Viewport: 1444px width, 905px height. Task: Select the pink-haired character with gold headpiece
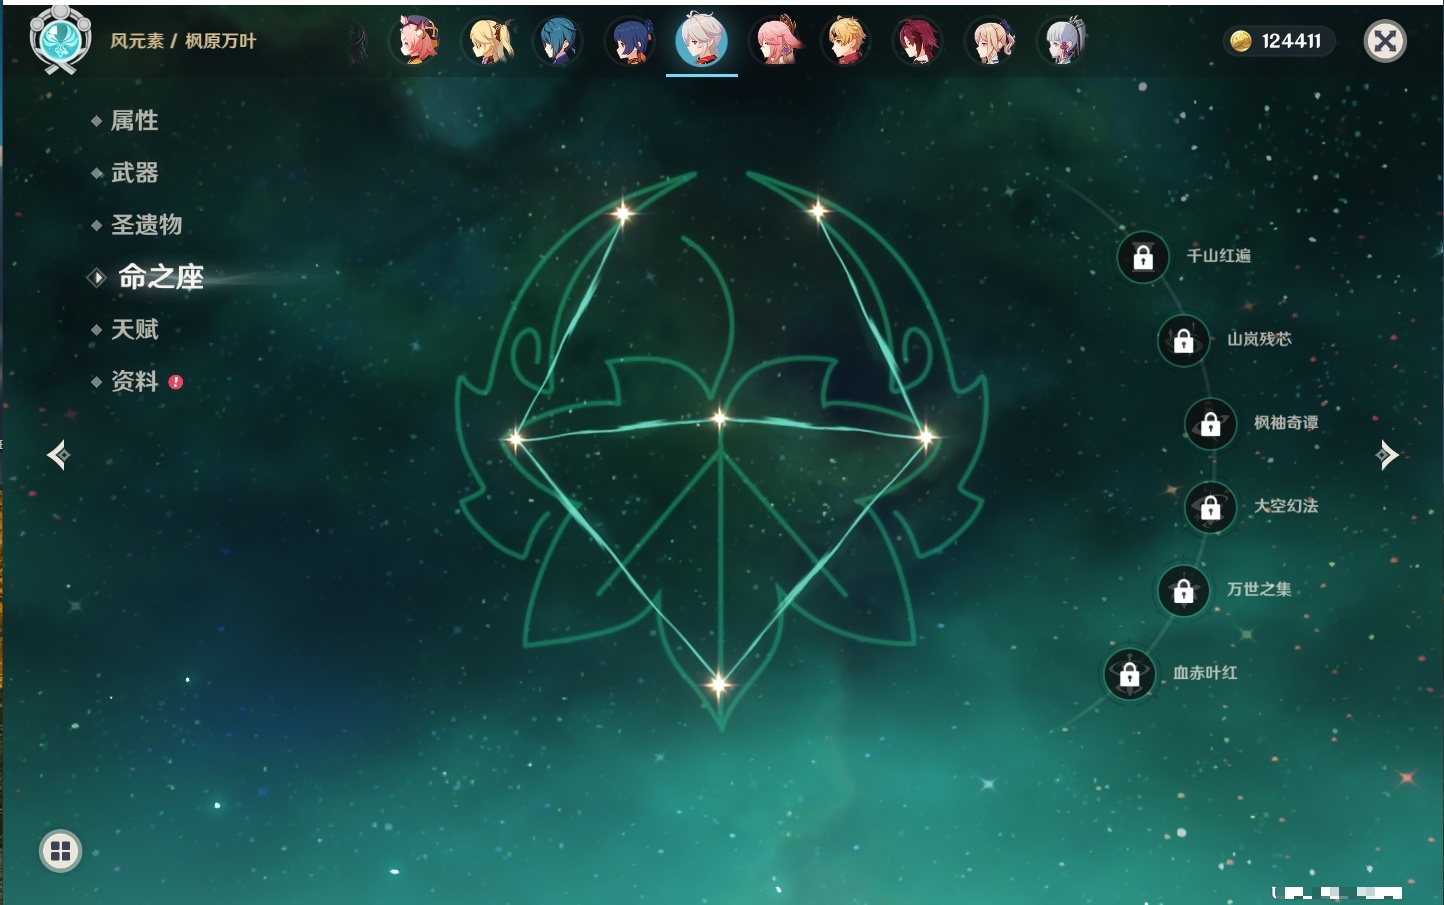pyautogui.click(x=775, y=41)
